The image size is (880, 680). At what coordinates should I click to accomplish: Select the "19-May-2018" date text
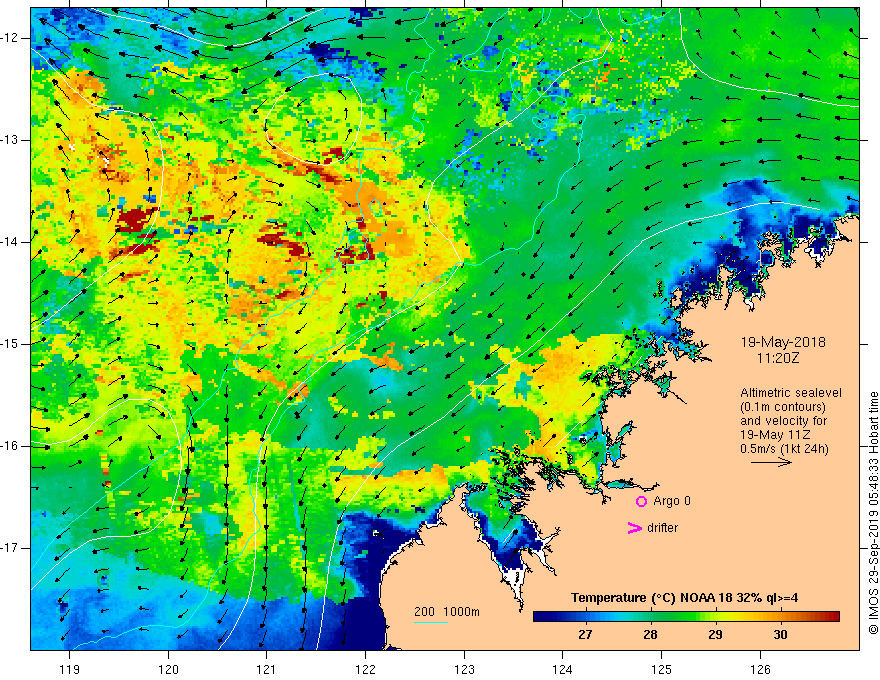tap(783, 342)
